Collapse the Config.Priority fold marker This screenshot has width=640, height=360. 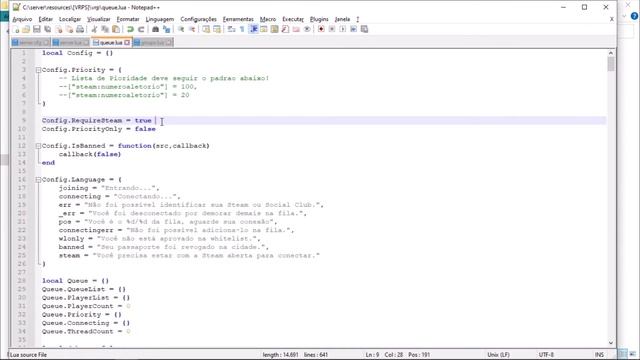[38, 70]
